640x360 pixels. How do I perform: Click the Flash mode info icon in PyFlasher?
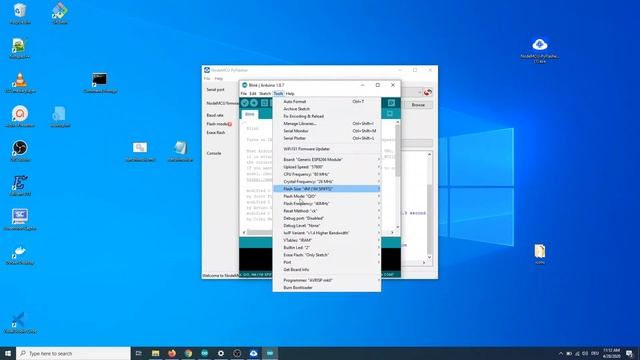pos(230,124)
